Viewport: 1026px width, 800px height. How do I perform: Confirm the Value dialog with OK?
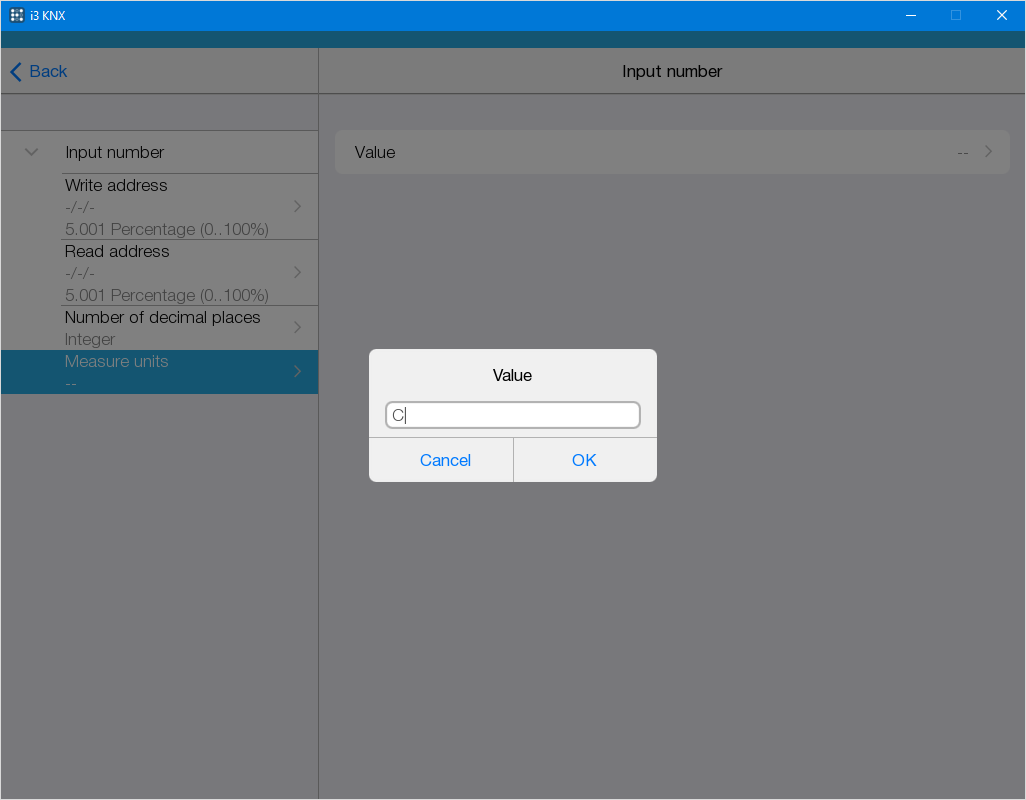coord(584,460)
